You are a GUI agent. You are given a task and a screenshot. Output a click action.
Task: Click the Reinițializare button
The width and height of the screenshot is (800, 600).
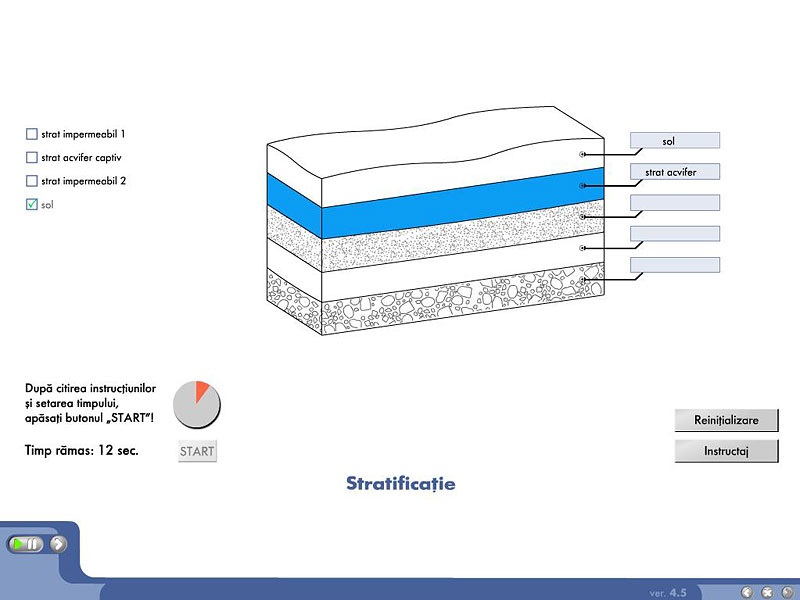coord(726,420)
